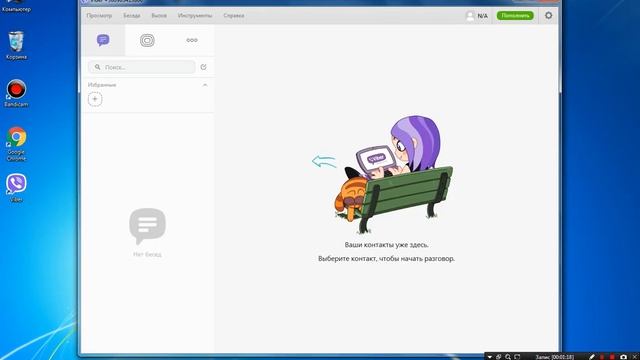
Task: Click the Bandicam bar camera screenshot icon
Action: pyautogui.click(x=623, y=357)
